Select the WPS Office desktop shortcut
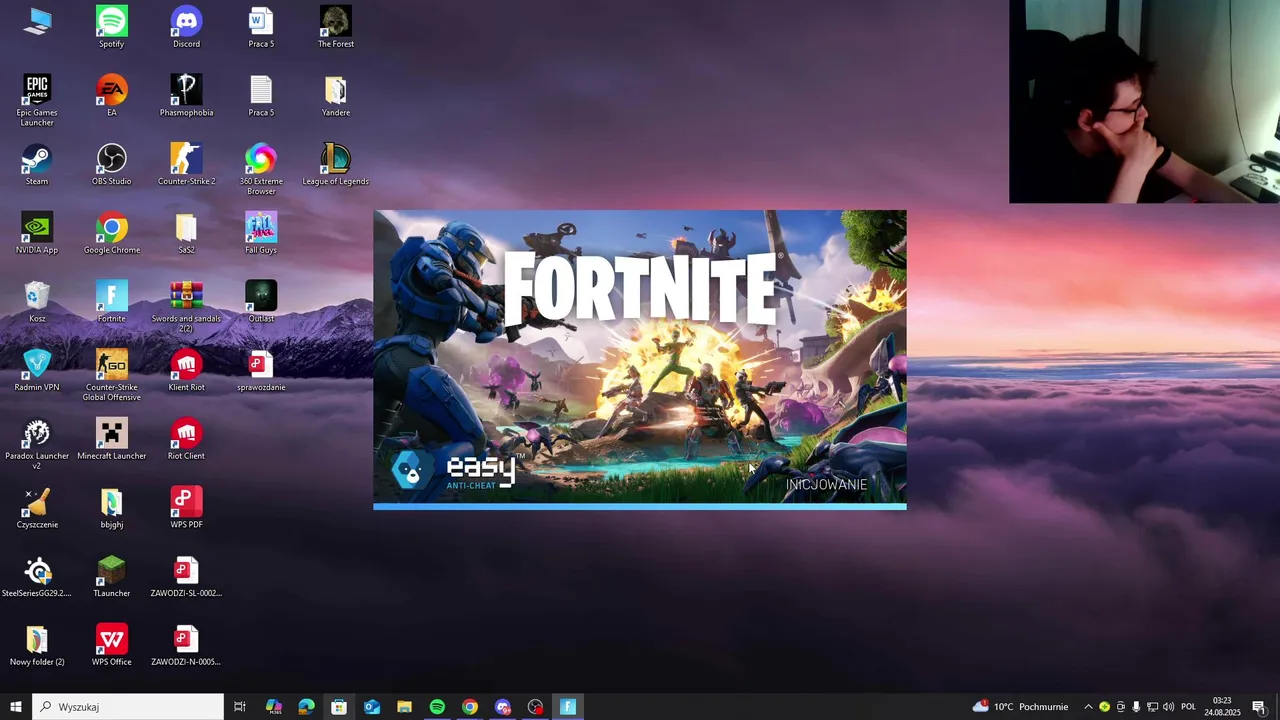Screen dimensions: 1280x720 pyautogui.click(x=111, y=645)
